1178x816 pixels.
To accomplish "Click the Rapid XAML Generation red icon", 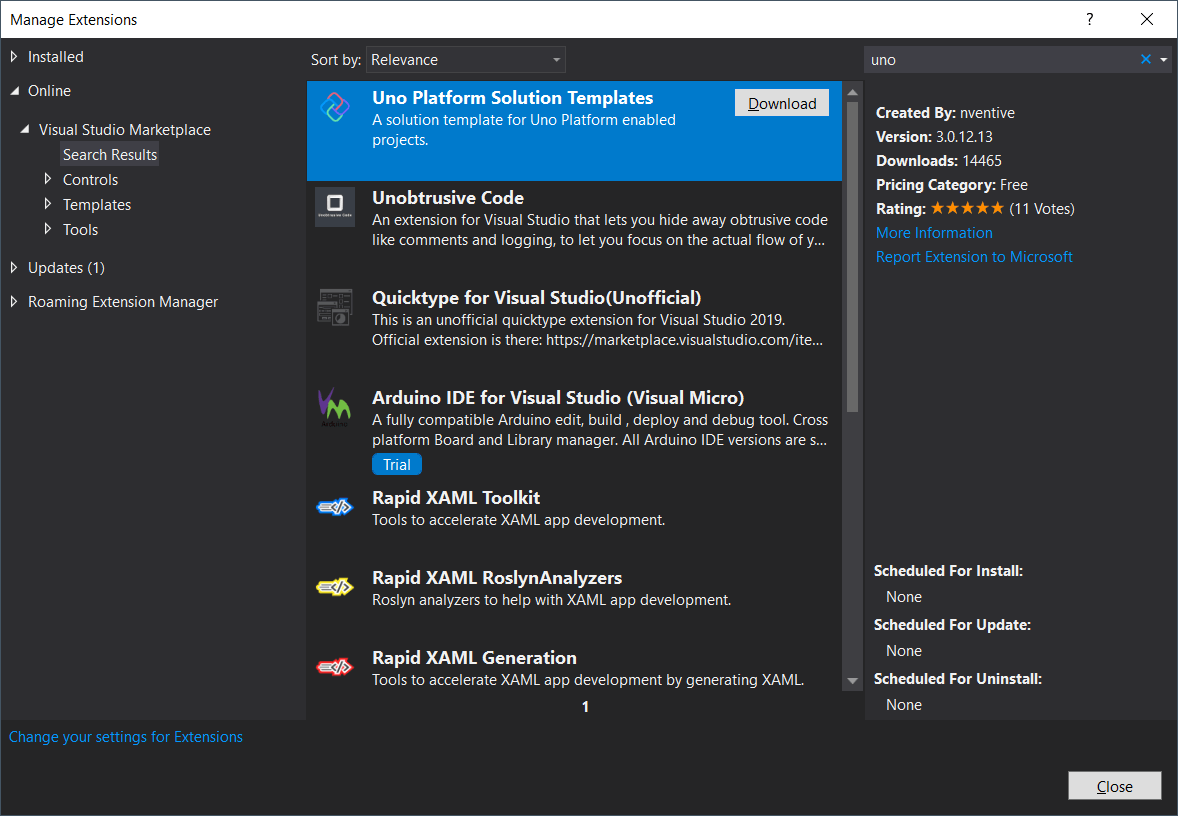I will pyautogui.click(x=335, y=666).
